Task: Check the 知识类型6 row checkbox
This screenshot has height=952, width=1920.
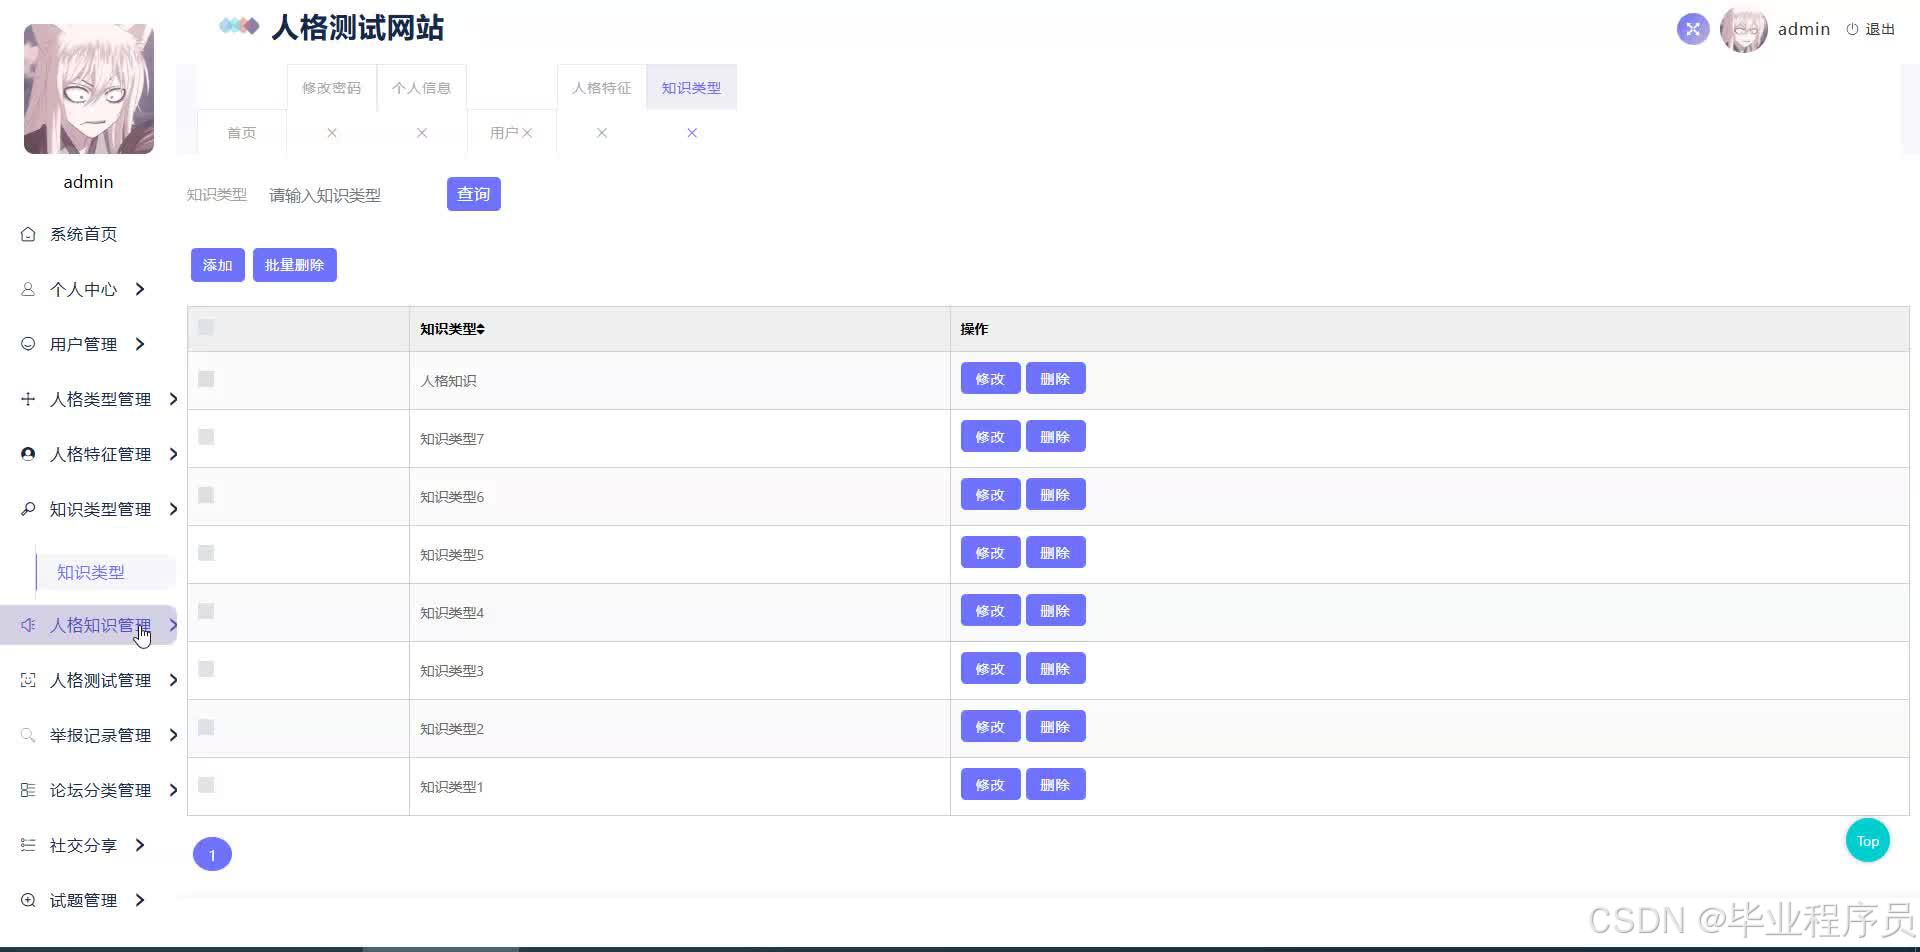Action: tap(206, 495)
